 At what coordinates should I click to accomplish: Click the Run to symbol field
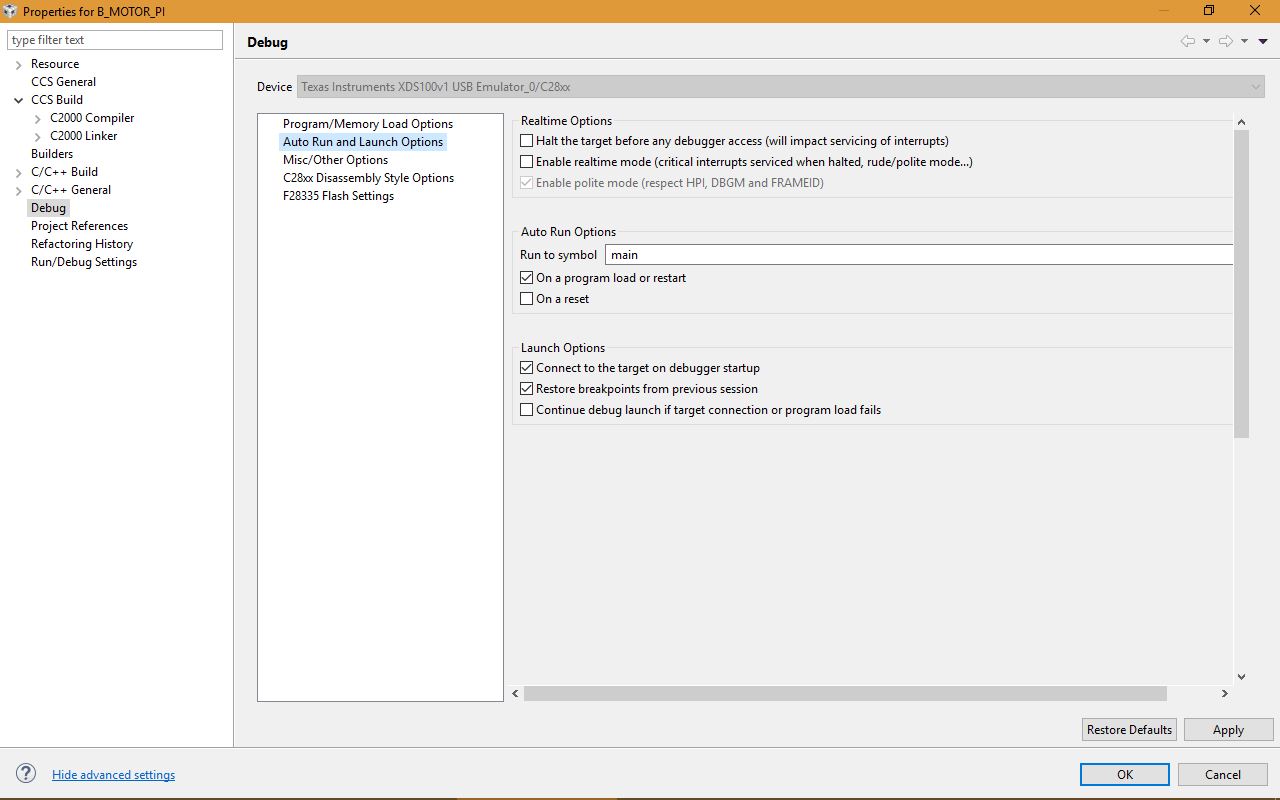click(920, 255)
